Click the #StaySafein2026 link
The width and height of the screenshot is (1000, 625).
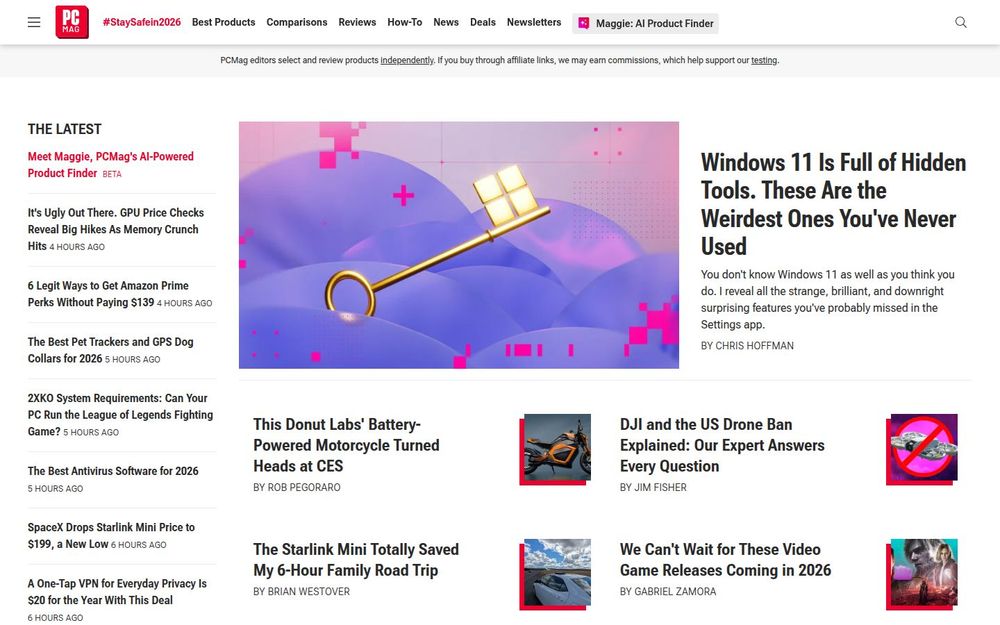coord(142,22)
